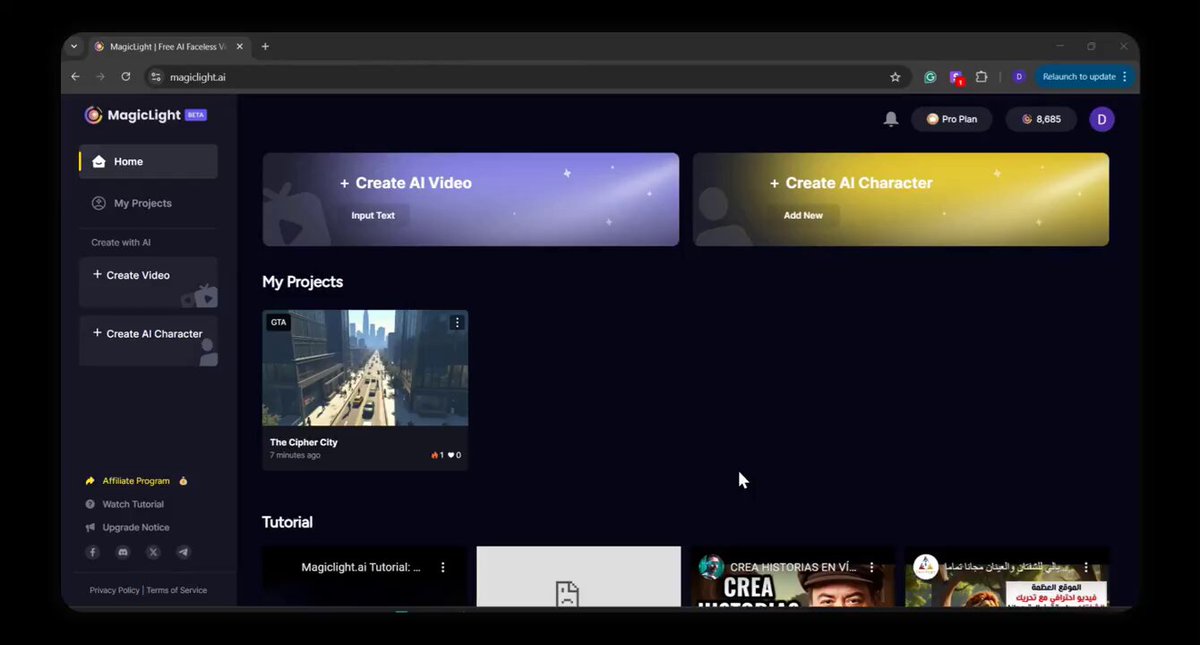The image size is (1200, 645).
Task: Open the Cipher City card options menu
Action: tap(457, 322)
